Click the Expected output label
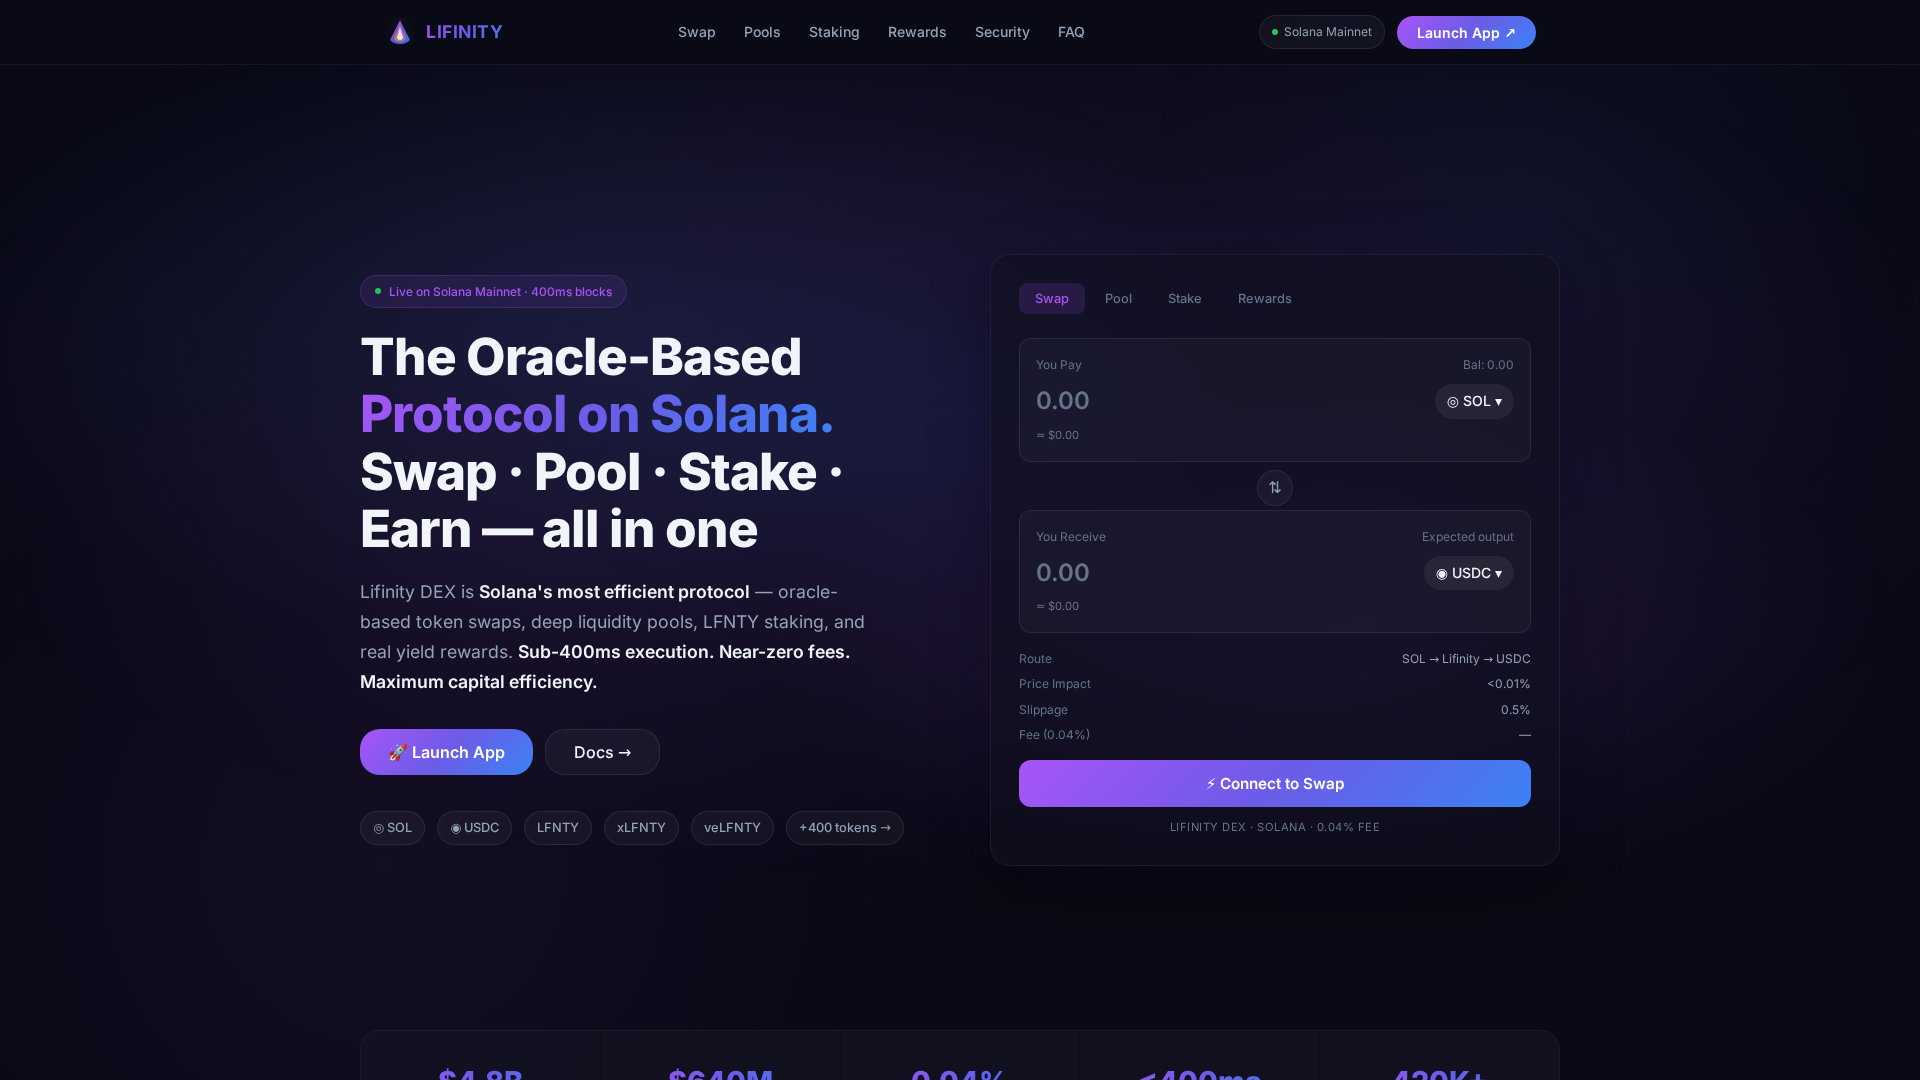This screenshot has width=1920, height=1080. point(1468,537)
